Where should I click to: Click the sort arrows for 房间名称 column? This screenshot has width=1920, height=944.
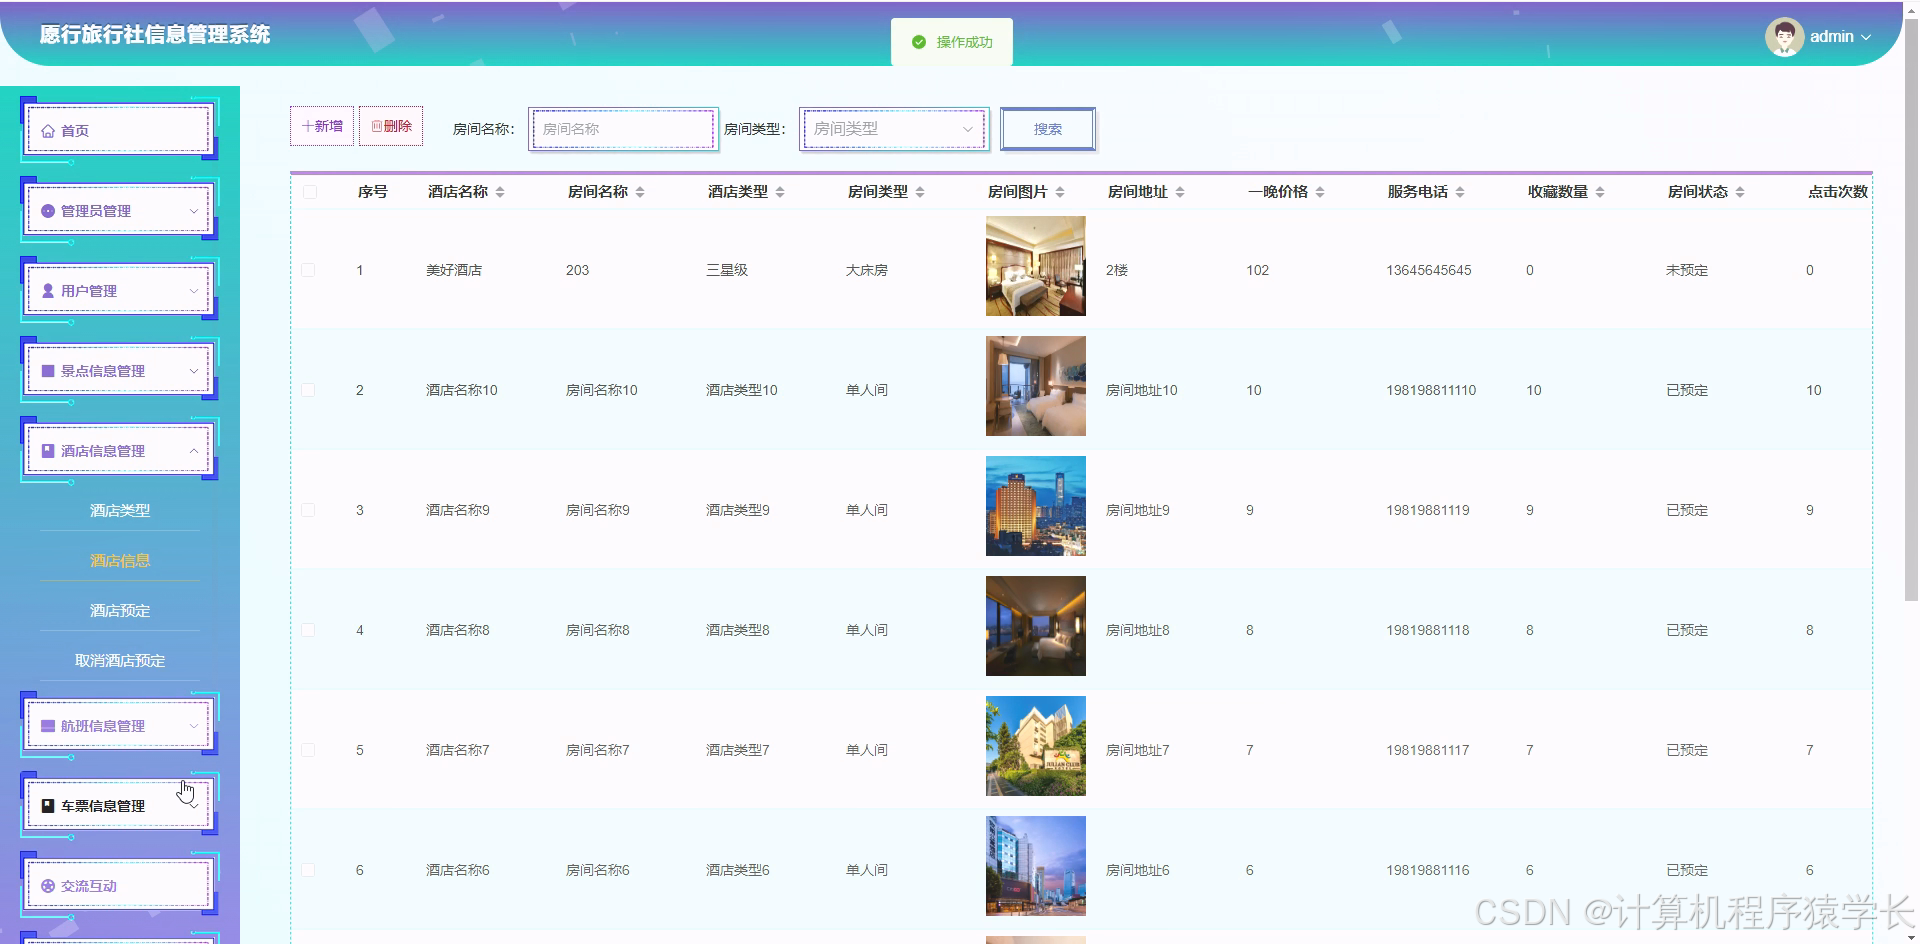[640, 192]
